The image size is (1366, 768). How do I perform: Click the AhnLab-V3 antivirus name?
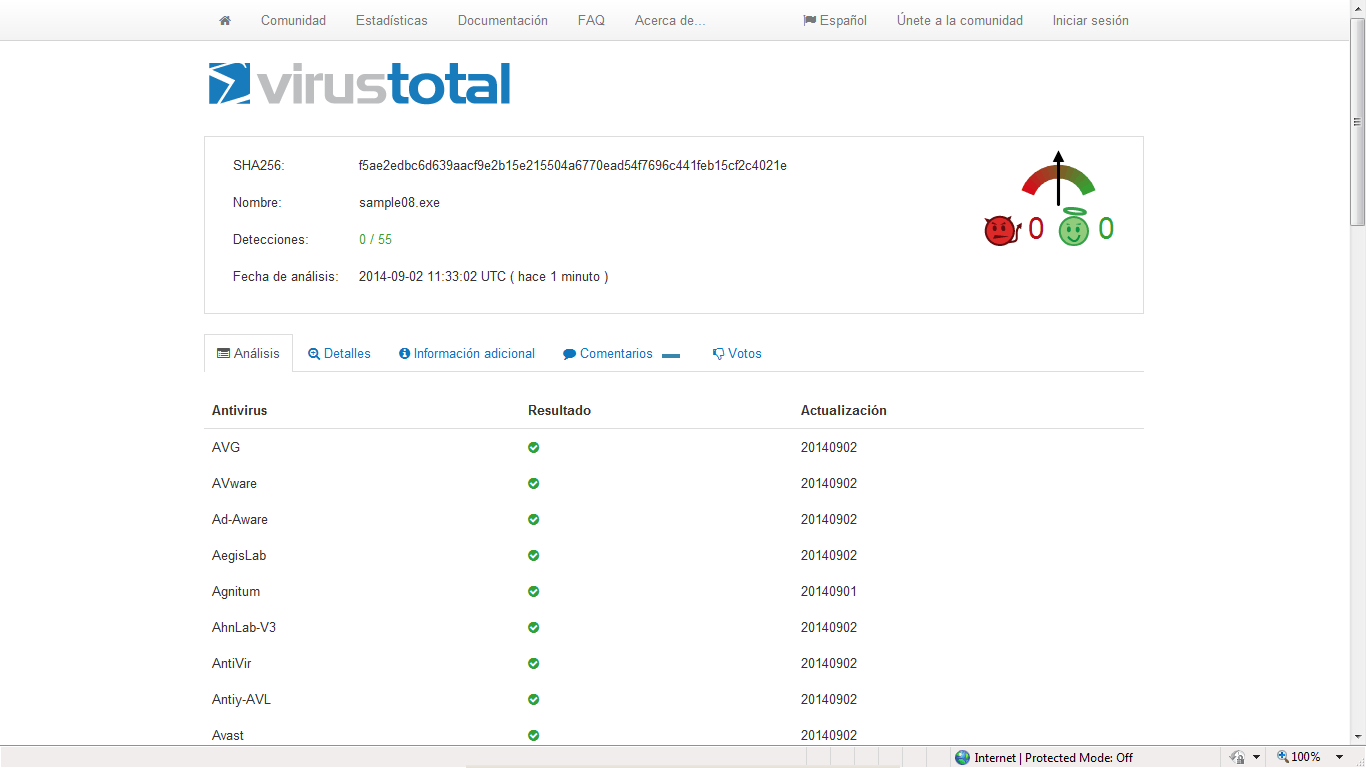coord(244,627)
